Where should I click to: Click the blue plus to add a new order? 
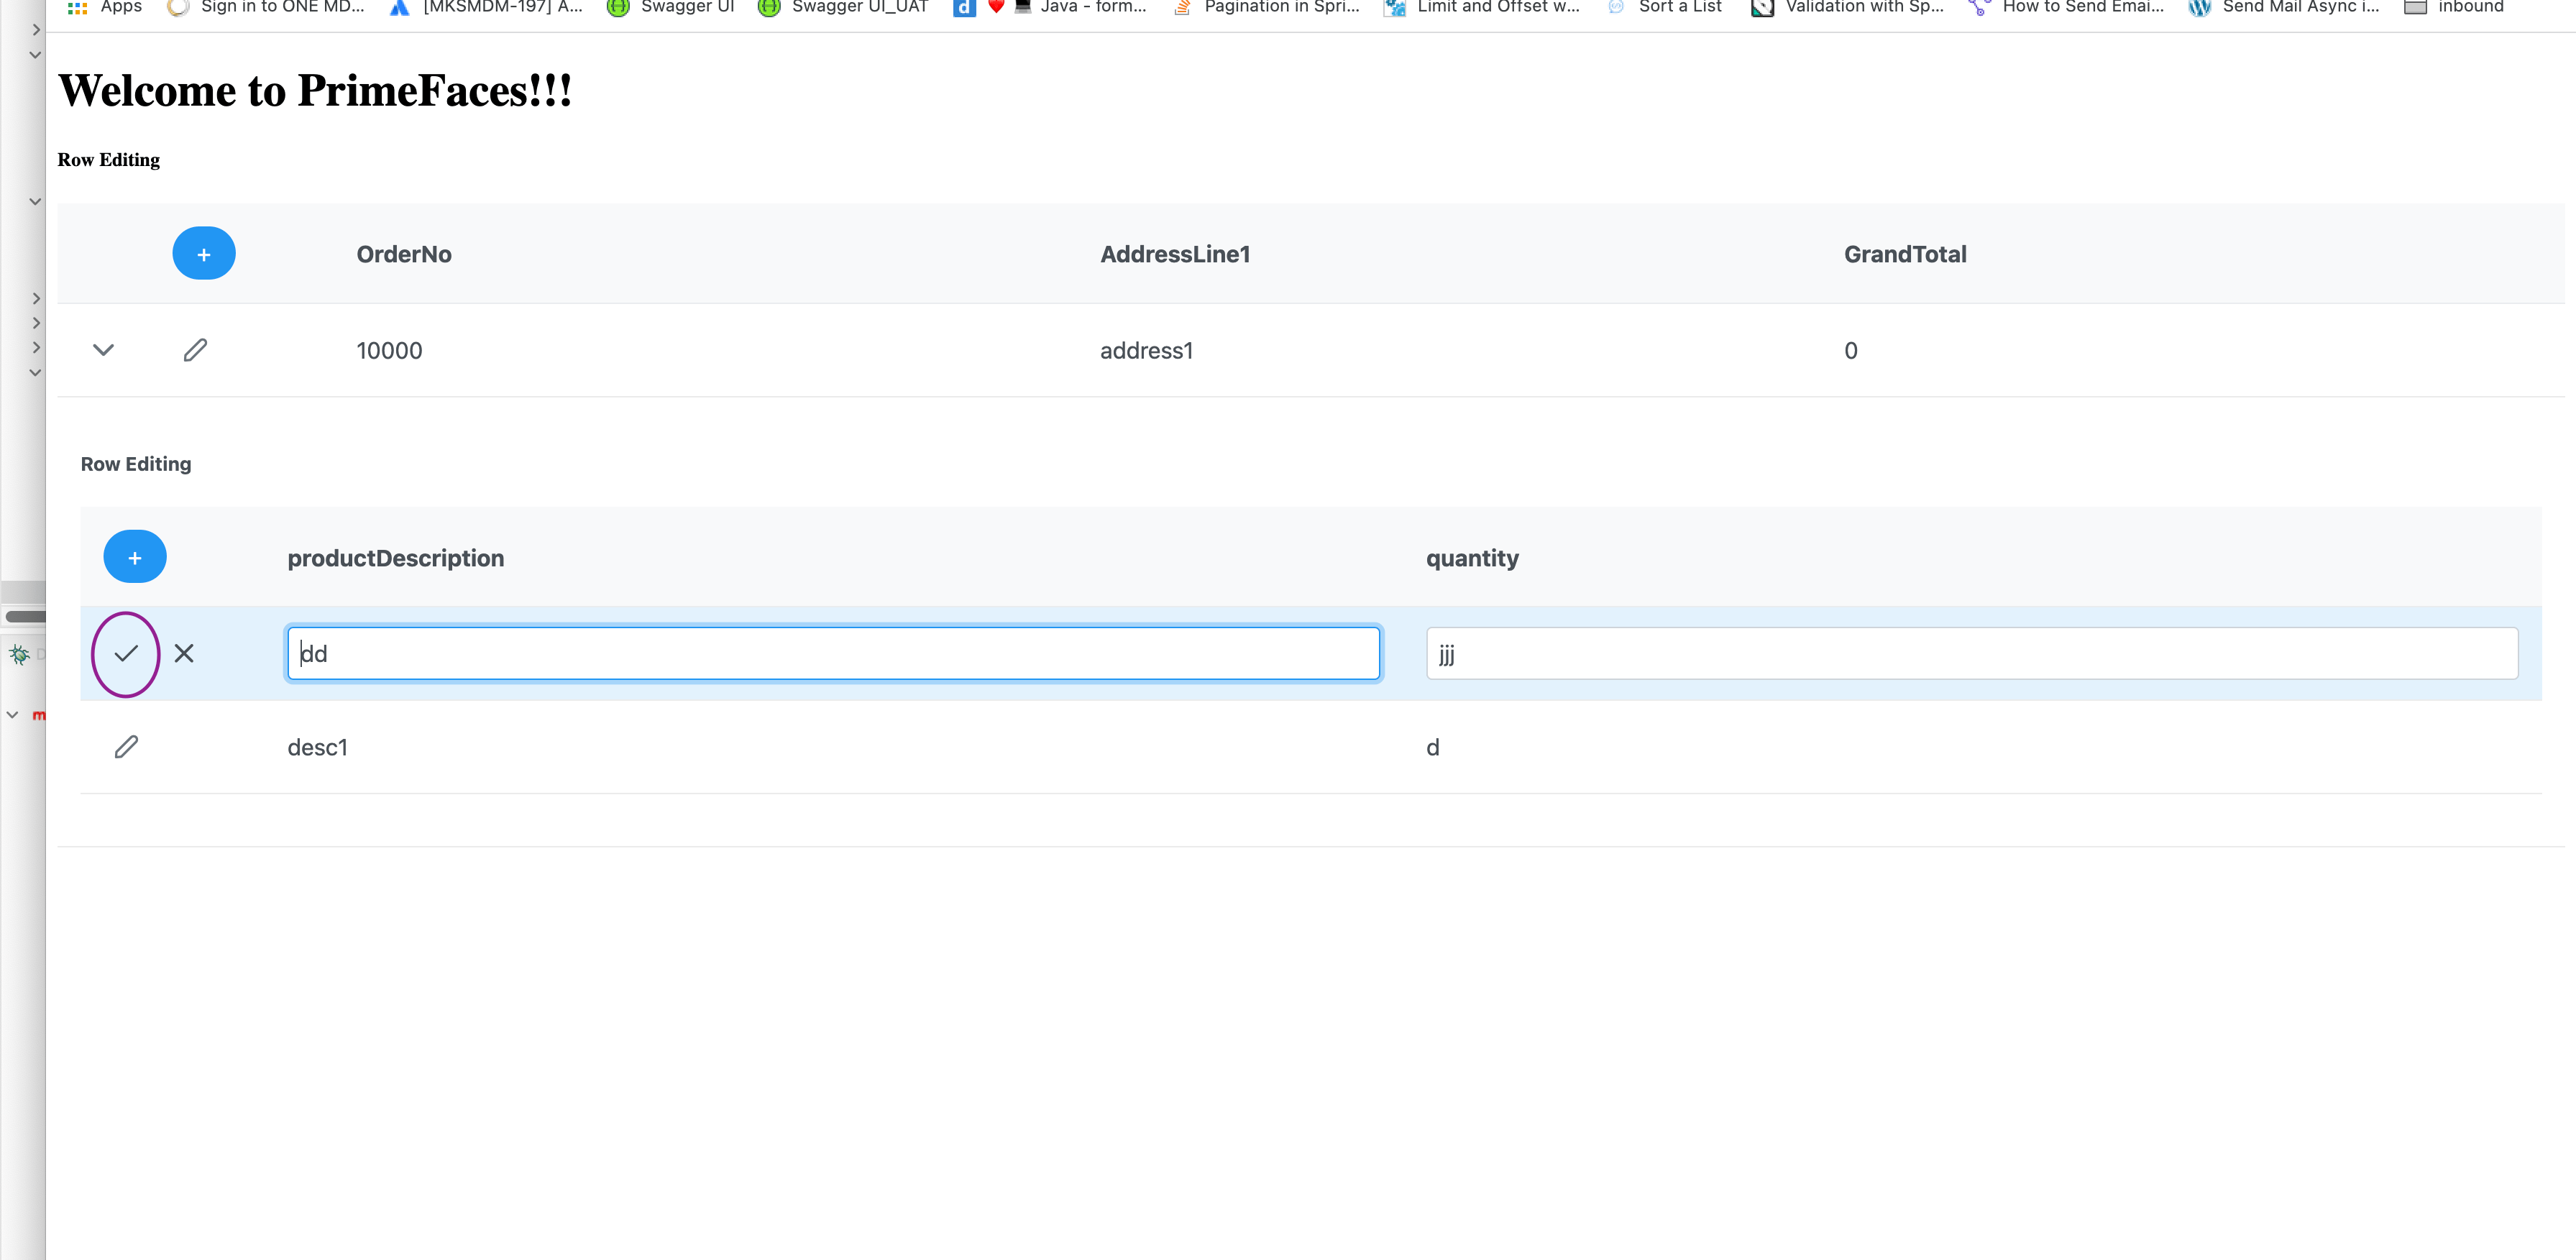pos(204,253)
